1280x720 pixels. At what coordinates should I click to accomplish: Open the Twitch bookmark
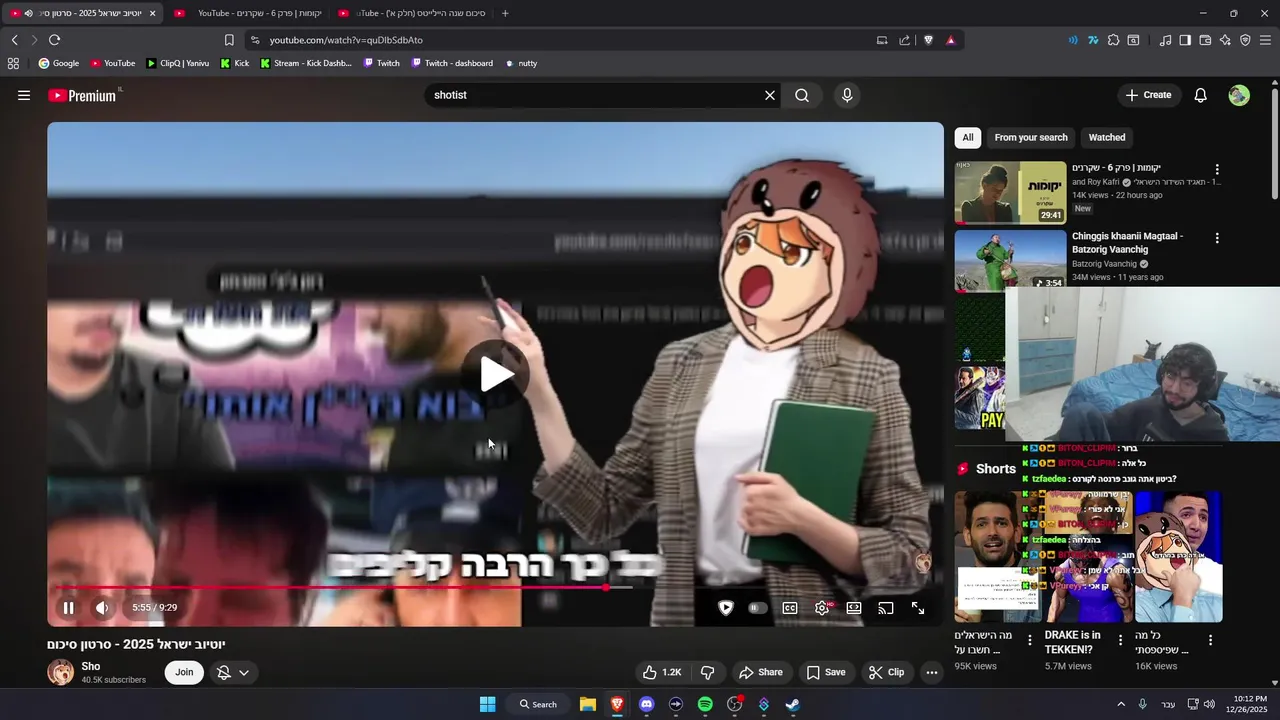tap(381, 63)
